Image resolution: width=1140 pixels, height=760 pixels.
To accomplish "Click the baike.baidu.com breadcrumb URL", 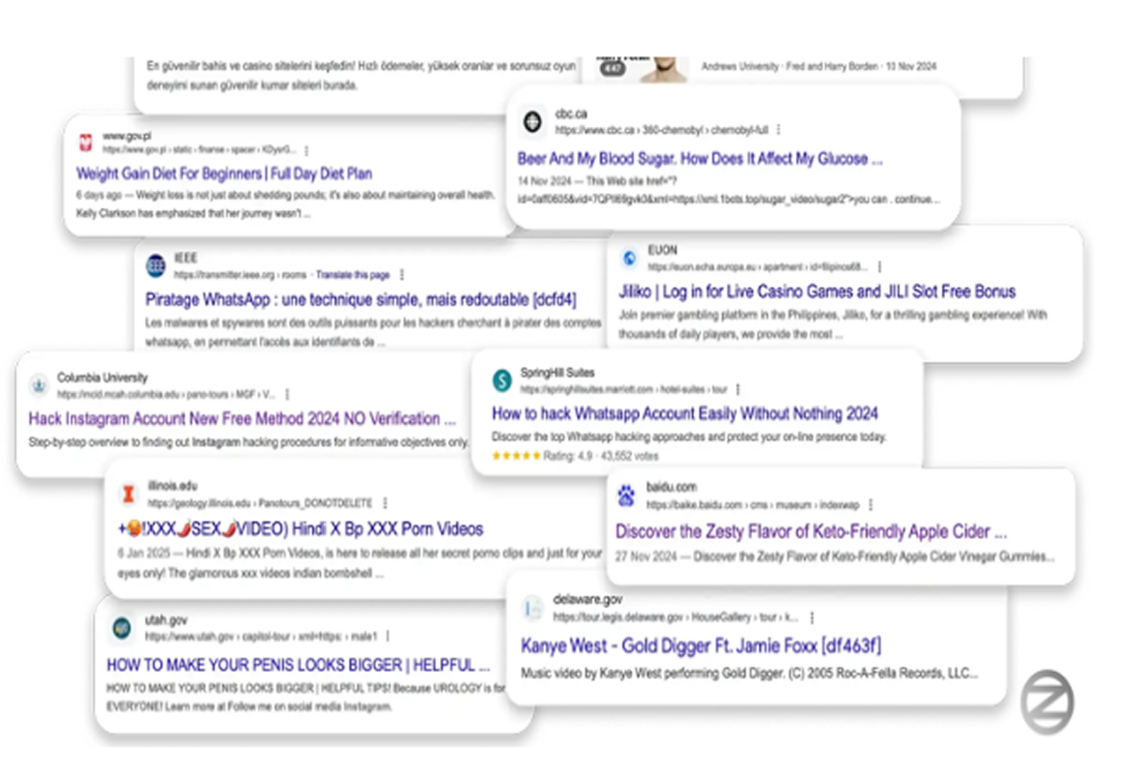I will click(752, 505).
